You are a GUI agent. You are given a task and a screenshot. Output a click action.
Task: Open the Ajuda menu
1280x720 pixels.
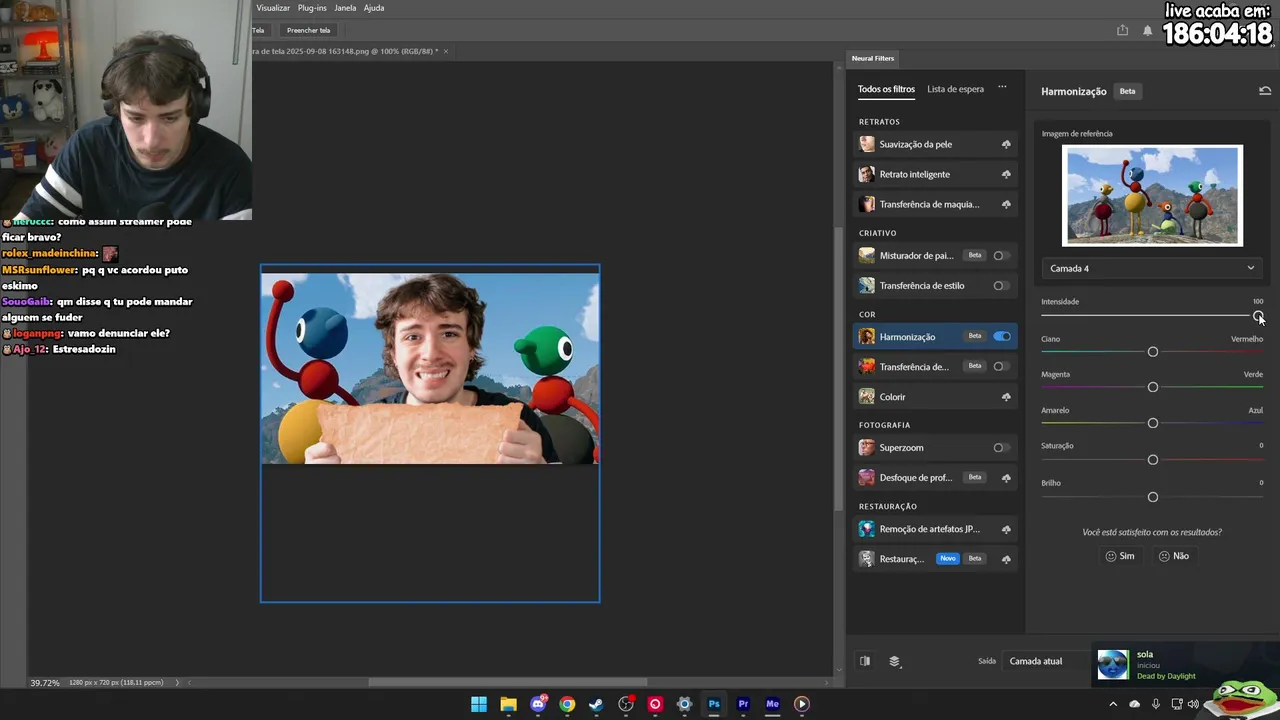point(374,8)
